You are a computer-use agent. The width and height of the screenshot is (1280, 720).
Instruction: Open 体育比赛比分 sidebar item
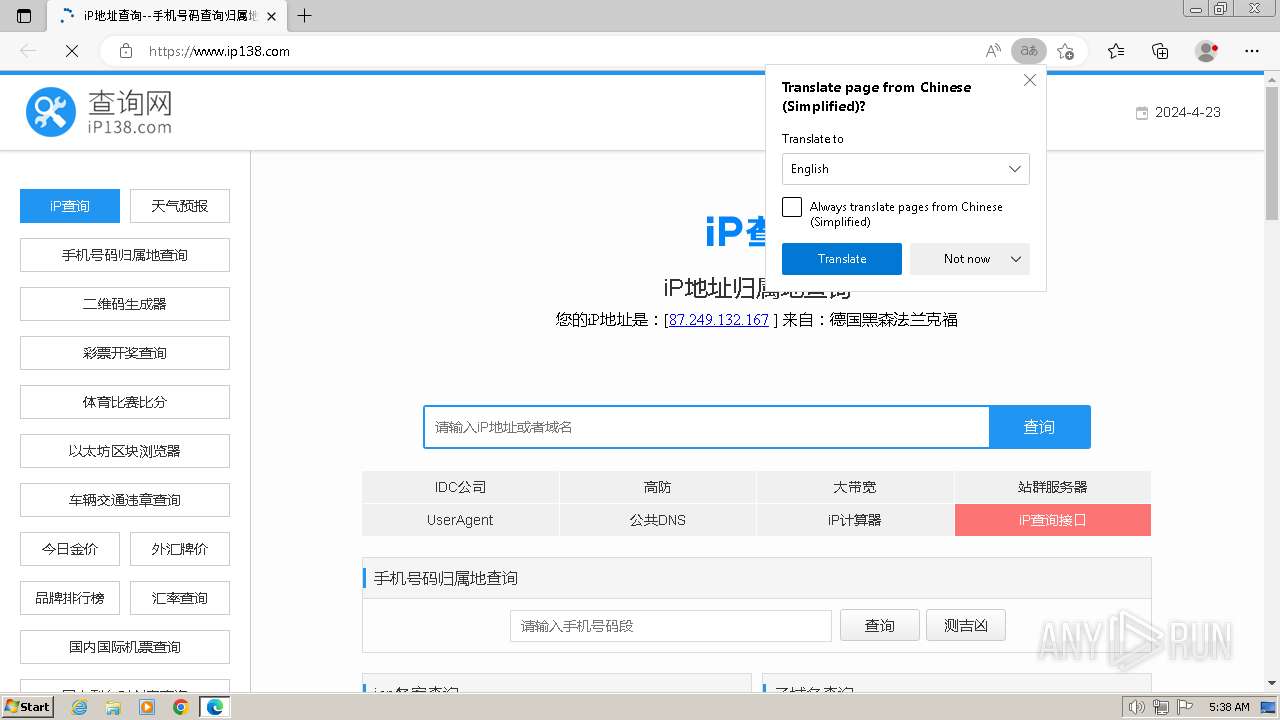(x=125, y=402)
